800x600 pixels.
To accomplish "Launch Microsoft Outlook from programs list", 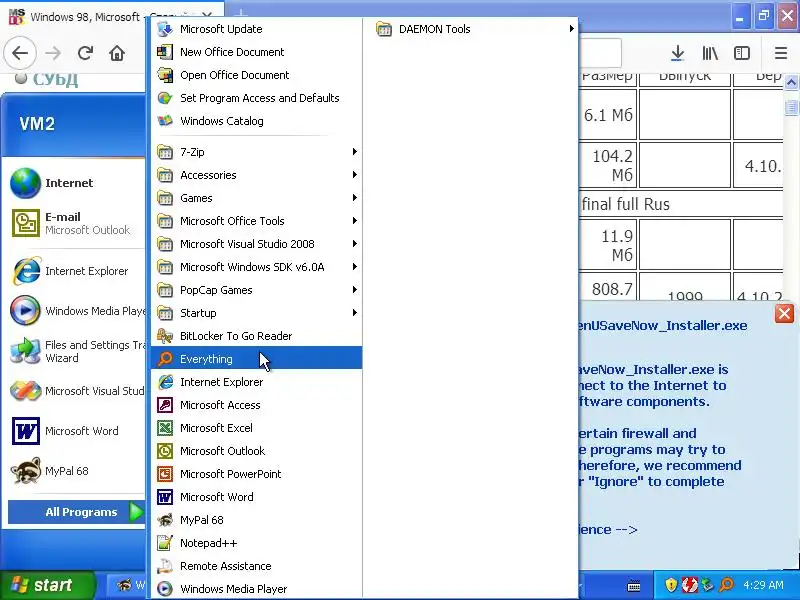I will click(257, 451).
